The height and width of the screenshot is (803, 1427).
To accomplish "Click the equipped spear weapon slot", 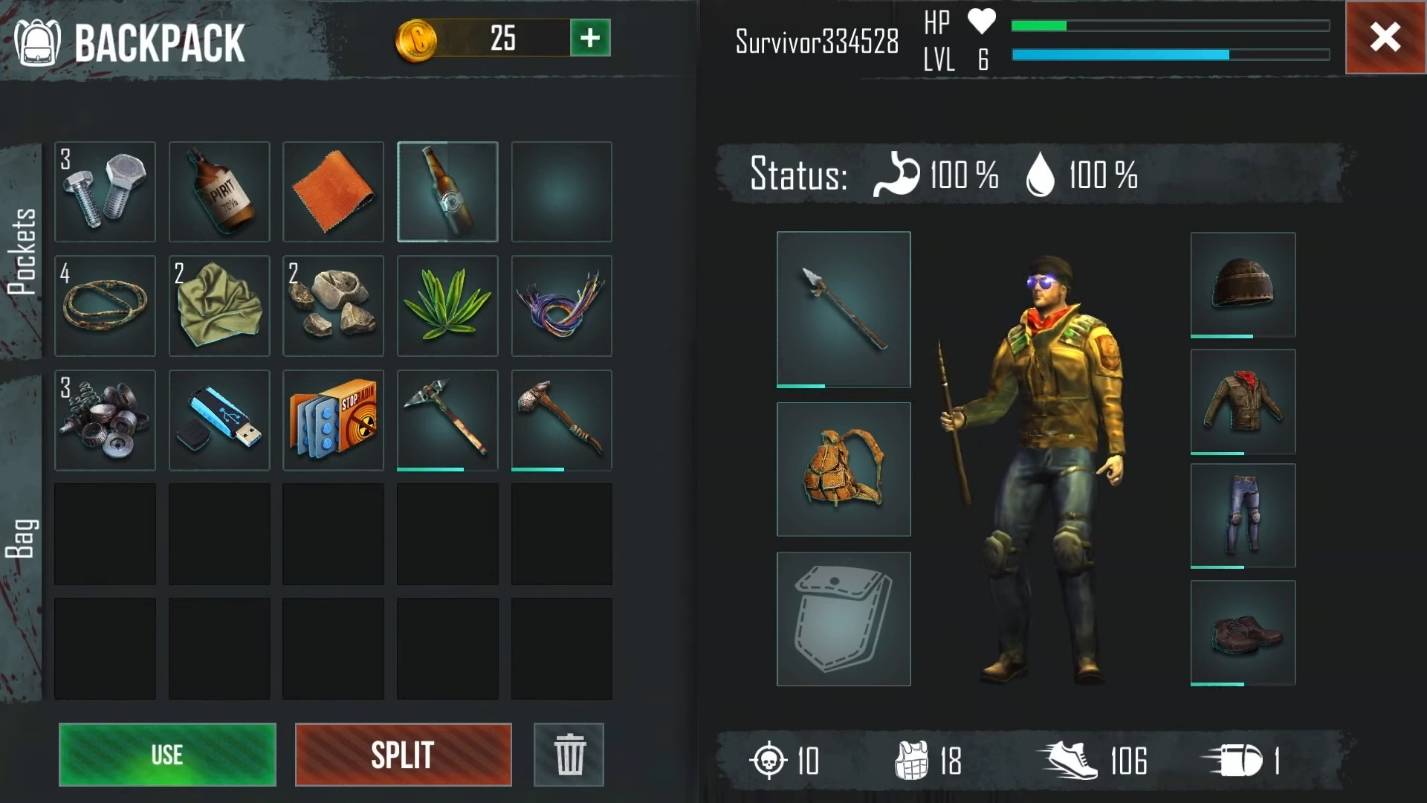I will [844, 309].
